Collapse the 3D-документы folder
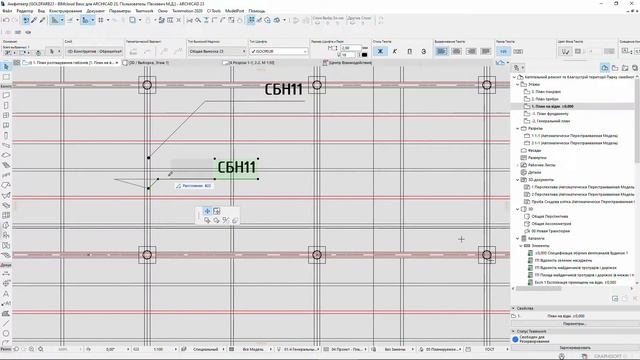The width and height of the screenshot is (640, 360). coord(518,180)
